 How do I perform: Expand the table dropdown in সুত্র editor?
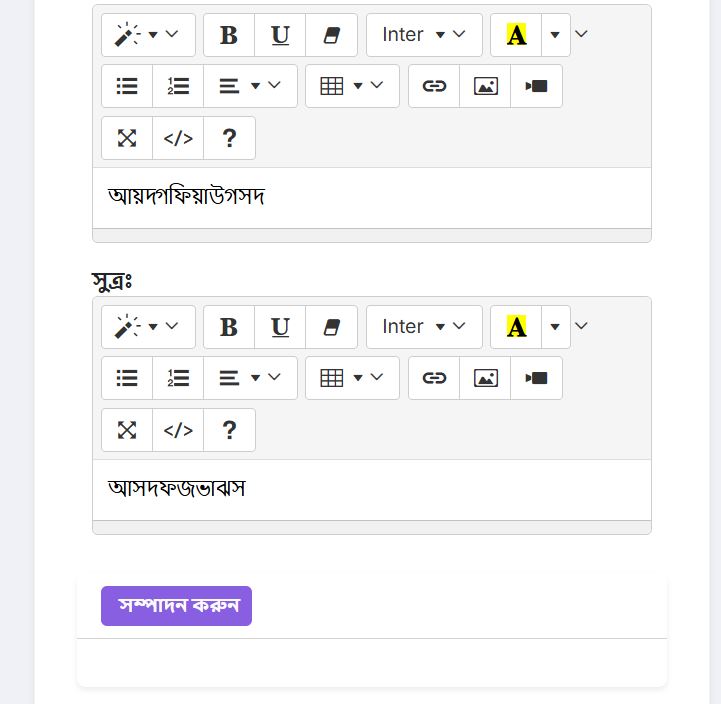coord(352,378)
